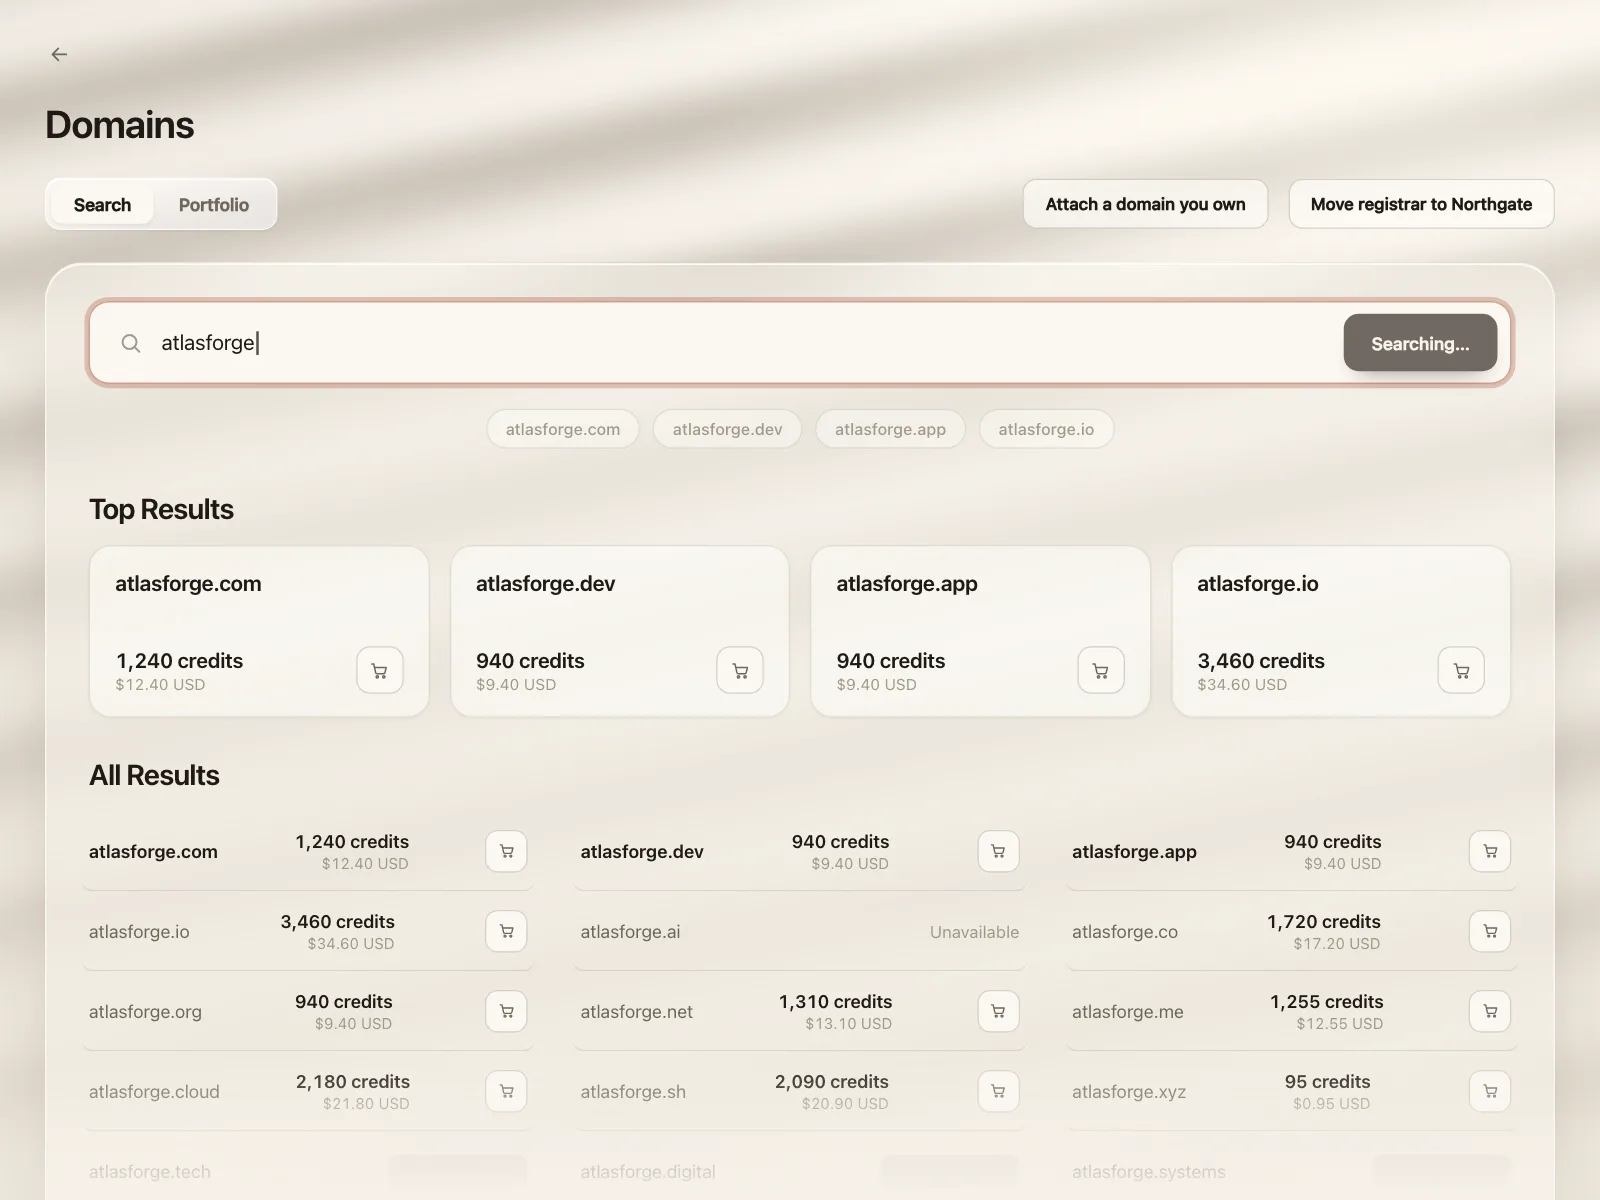This screenshot has height=1200, width=1600.
Task: Add atlasforge.com top result card to cart
Action: pyautogui.click(x=380, y=670)
